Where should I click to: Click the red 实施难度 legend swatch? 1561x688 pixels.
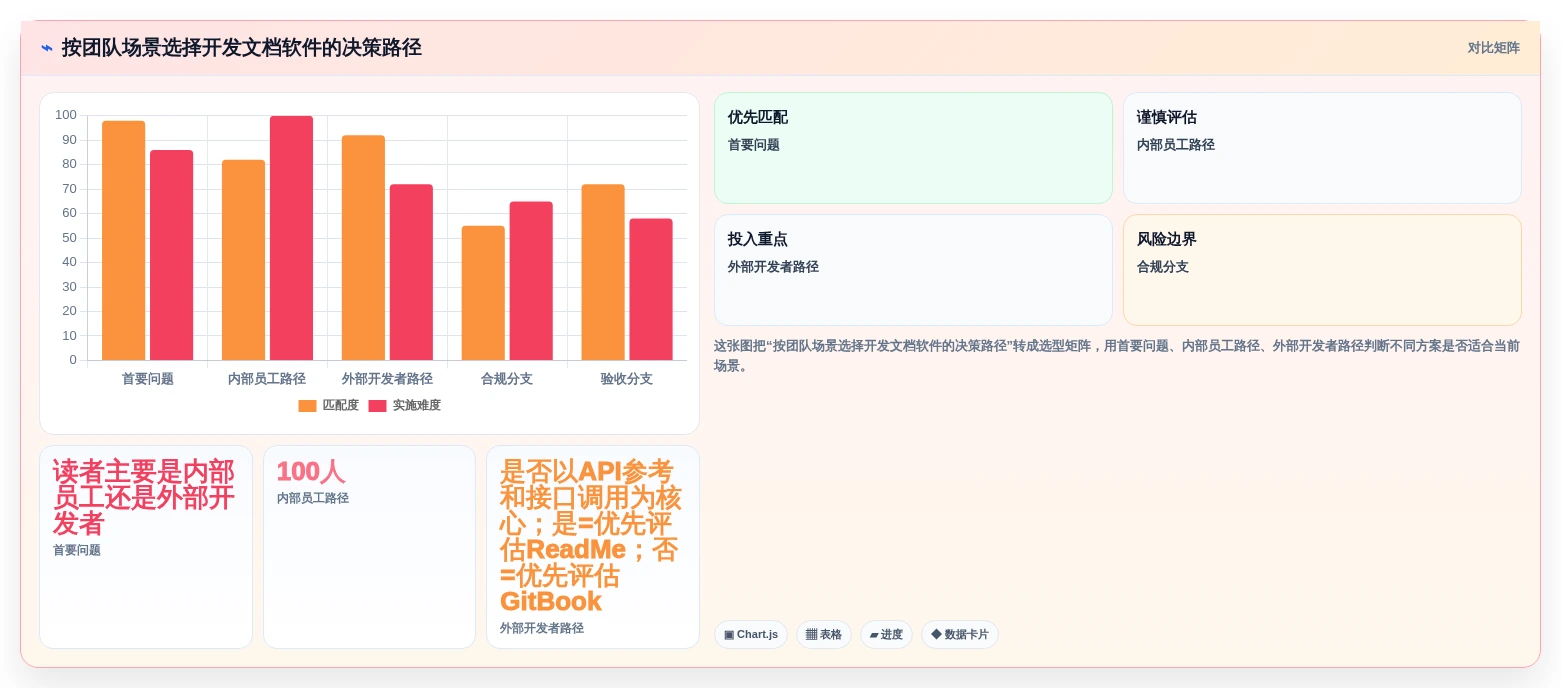pos(377,406)
